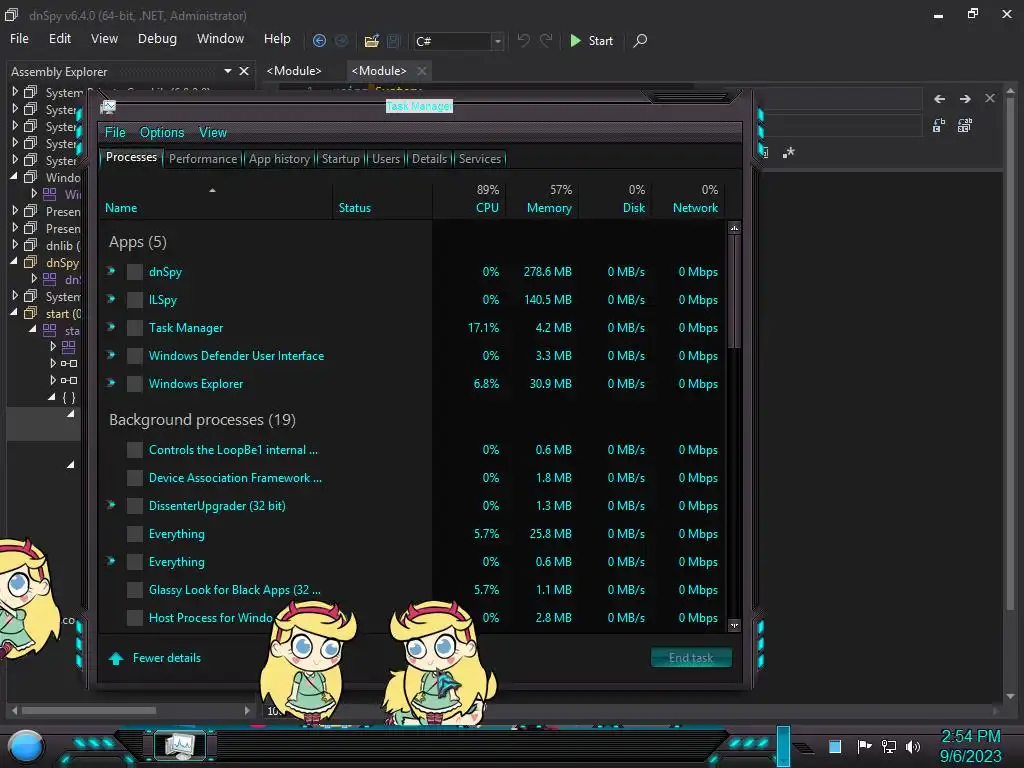Open the Assembly Explorer panel options dropdown arrow
Image resolution: width=1024 pixels, height=768 pixels.
pyautogui.click(x=227, y=71)
